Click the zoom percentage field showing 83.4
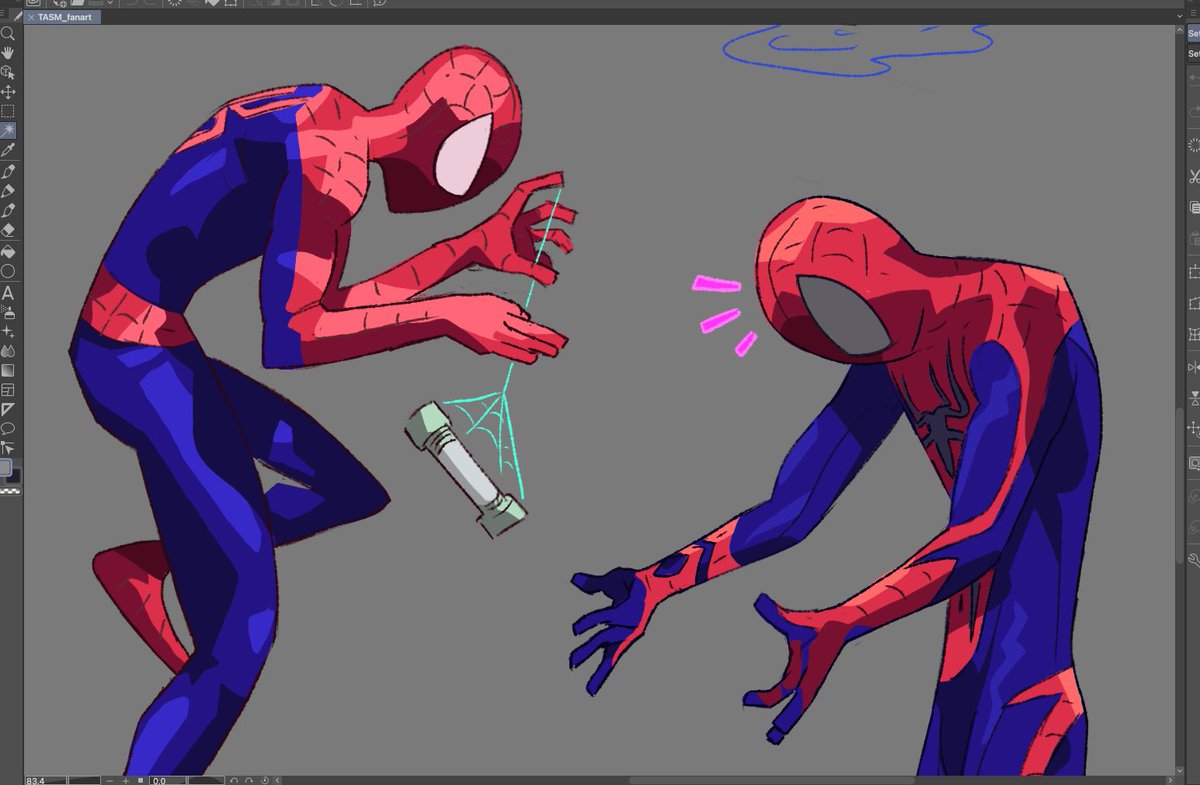 (46, 780)
